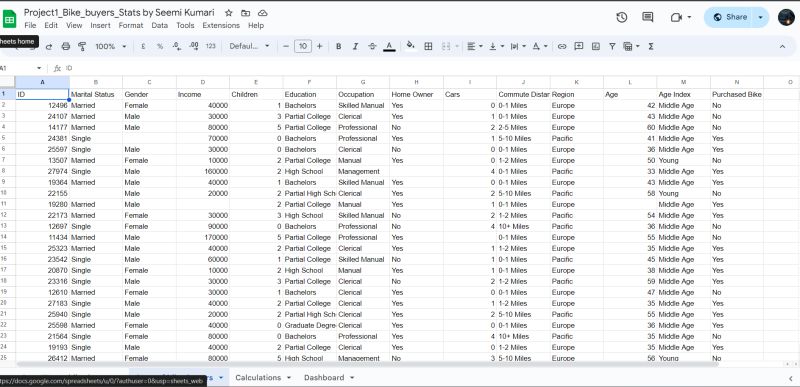Open the text color picker
The width and height of the screenshot is (800, 387).
tap(389, 46)
